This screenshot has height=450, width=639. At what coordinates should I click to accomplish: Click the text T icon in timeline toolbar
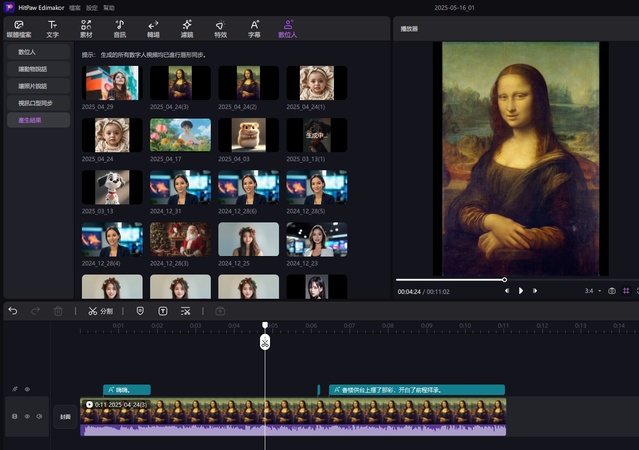point(163,311)
